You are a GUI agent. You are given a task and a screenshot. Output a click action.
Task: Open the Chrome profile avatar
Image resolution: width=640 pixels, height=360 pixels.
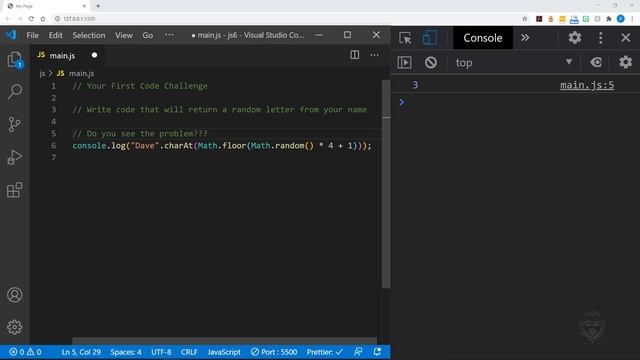(x=620, y=19)
